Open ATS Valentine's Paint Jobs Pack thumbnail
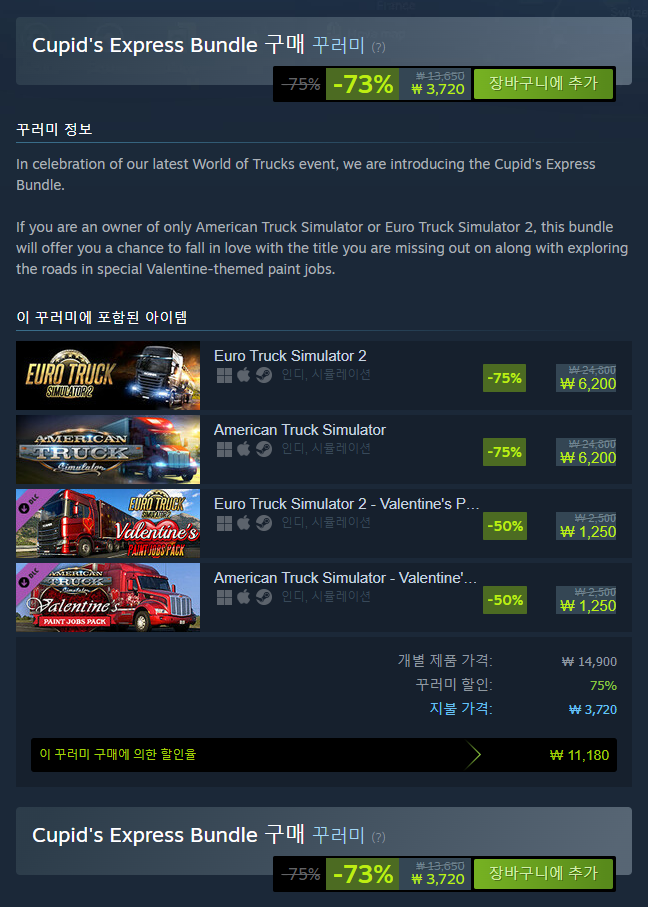 [108, 598]
